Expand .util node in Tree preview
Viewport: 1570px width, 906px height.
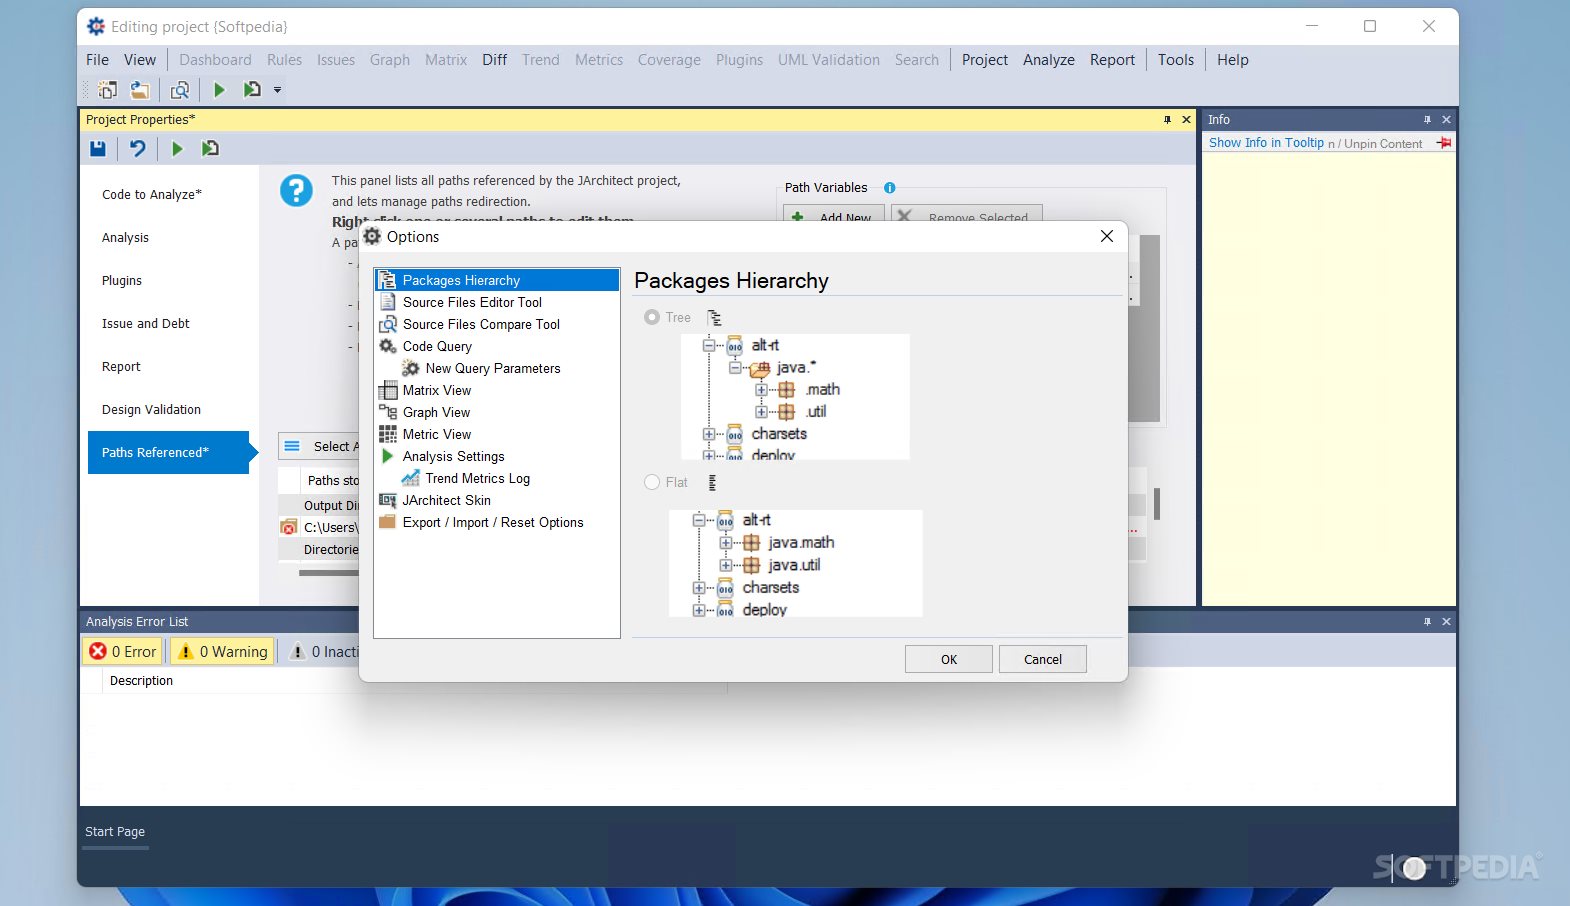761,412
